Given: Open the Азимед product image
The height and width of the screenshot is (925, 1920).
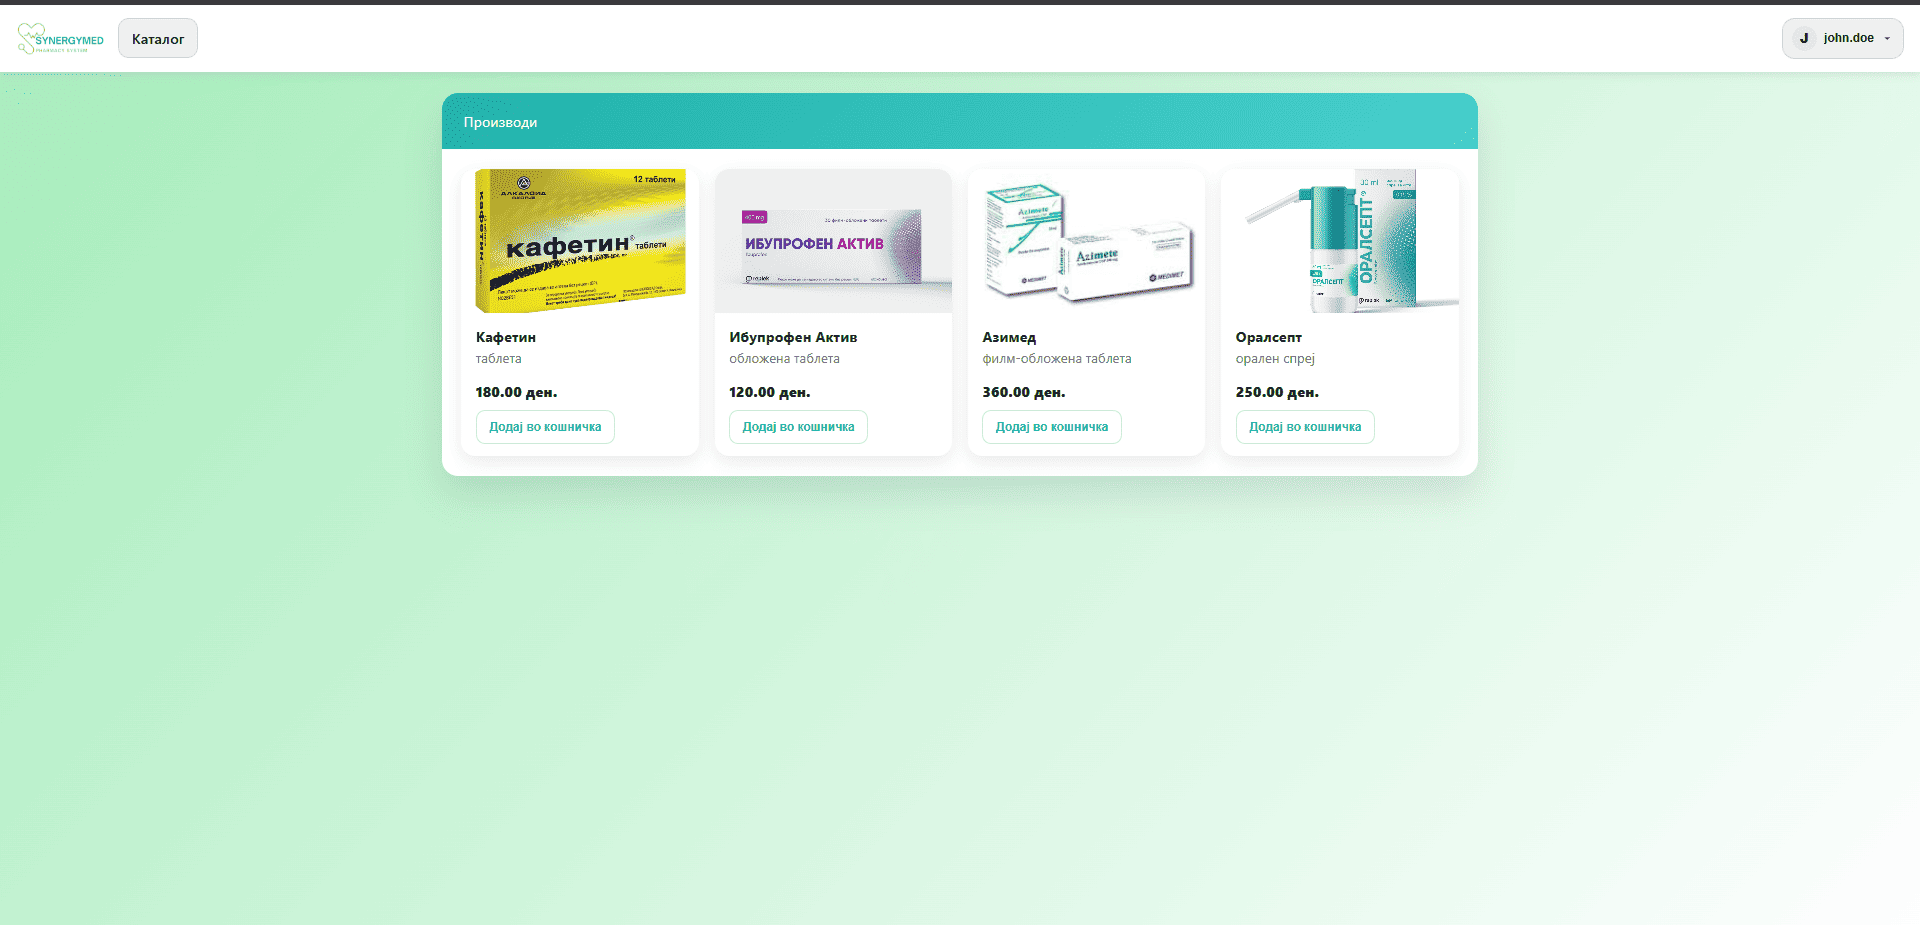Looking at the screenshot, I should pyautogui.click(x=1086, y=241).
